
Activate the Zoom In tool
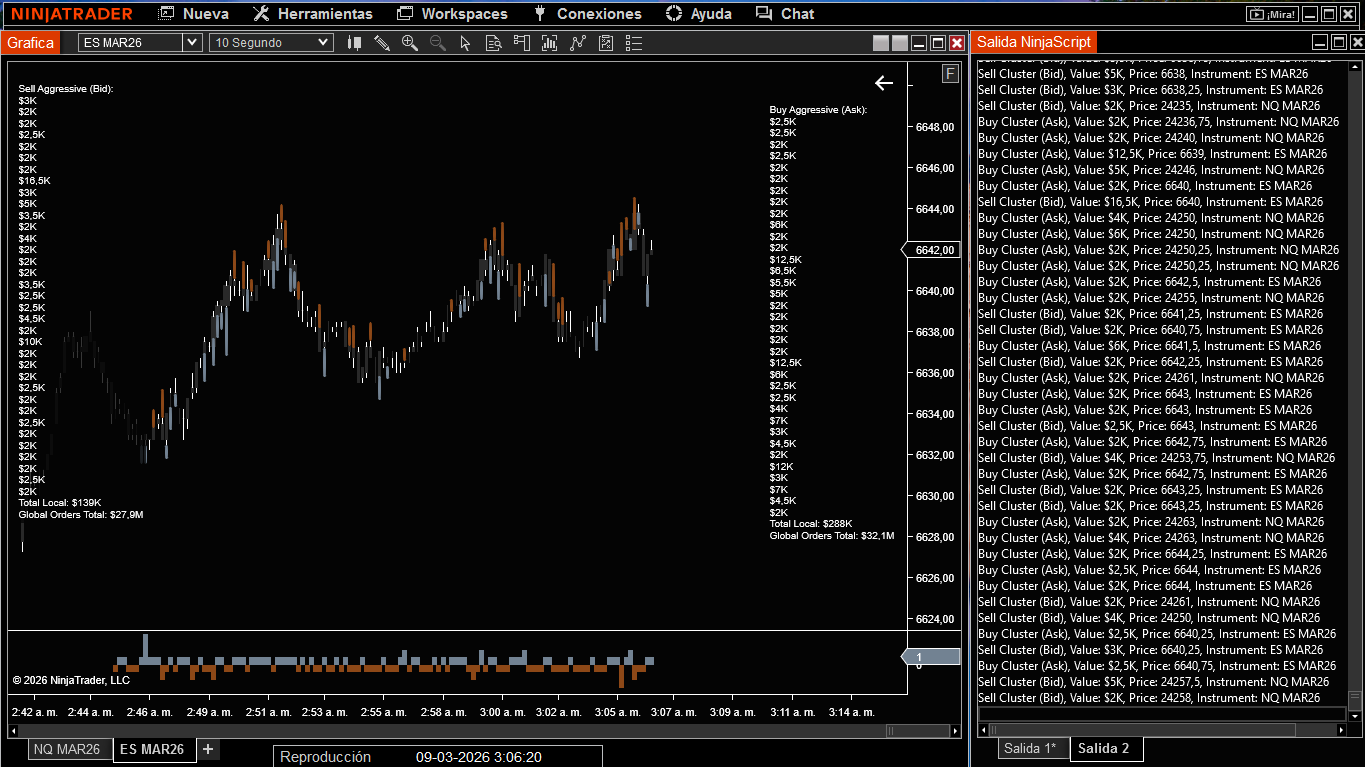(410, 42)
